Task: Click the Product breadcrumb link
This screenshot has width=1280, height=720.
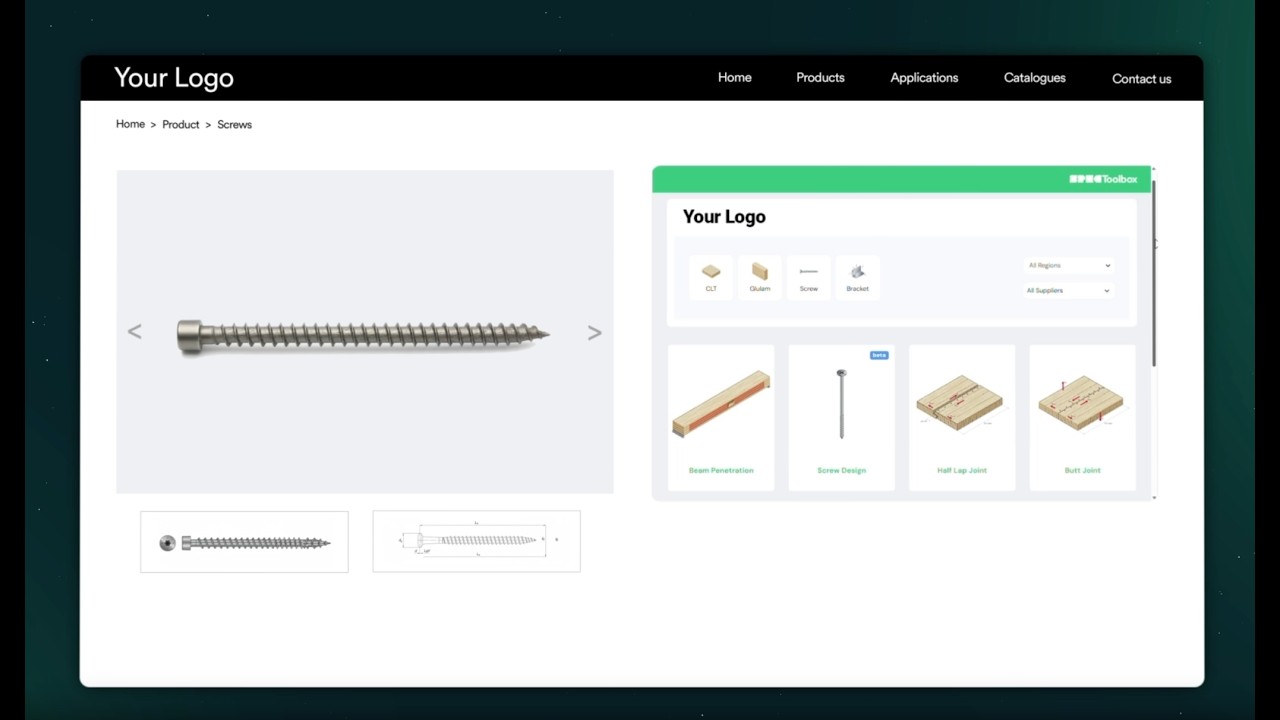Action: point(181,125)
